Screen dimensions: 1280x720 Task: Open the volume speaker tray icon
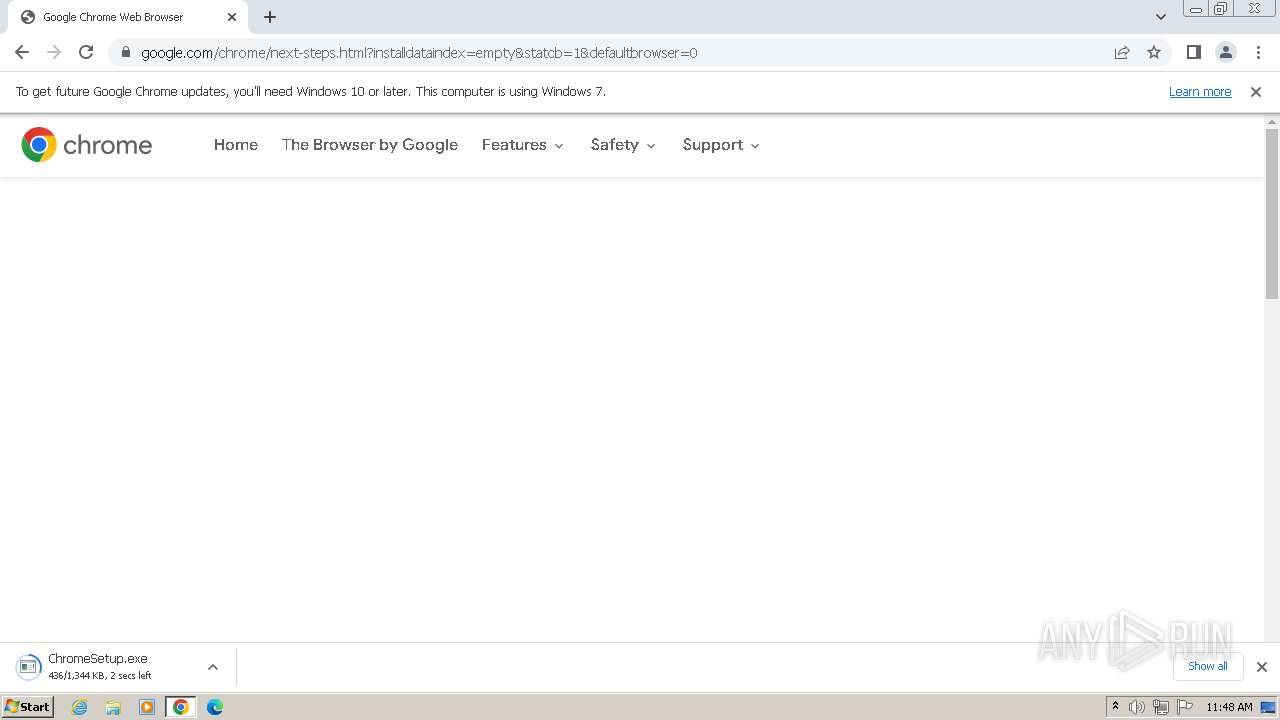click(x=1137, y=707)
